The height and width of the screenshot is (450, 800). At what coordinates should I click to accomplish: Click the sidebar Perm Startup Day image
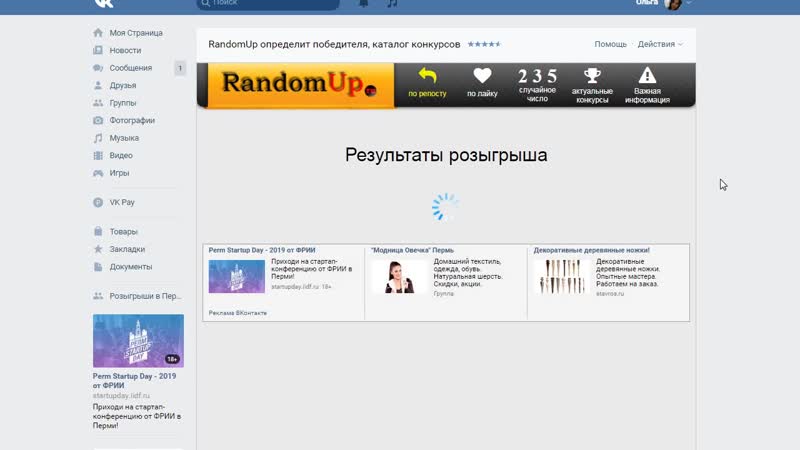[138, 340]
